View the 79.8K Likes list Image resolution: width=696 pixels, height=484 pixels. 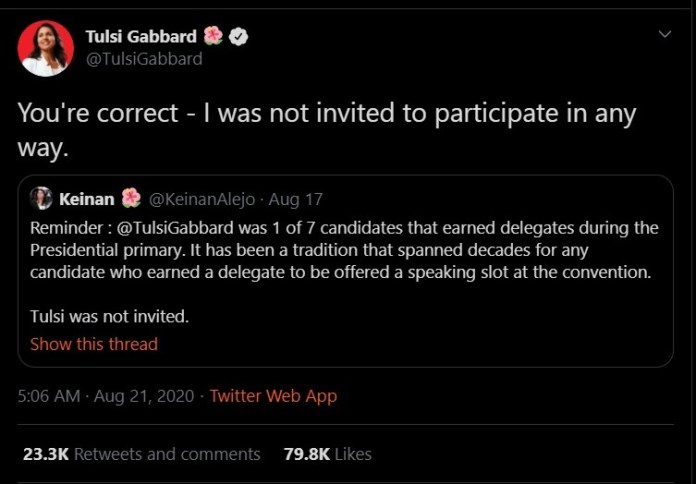coord(327,454)
